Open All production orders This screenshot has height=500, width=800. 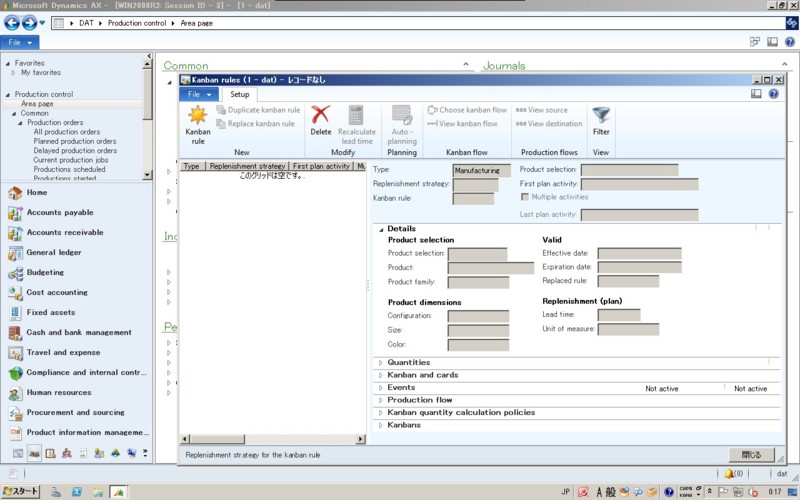point(67,132)
